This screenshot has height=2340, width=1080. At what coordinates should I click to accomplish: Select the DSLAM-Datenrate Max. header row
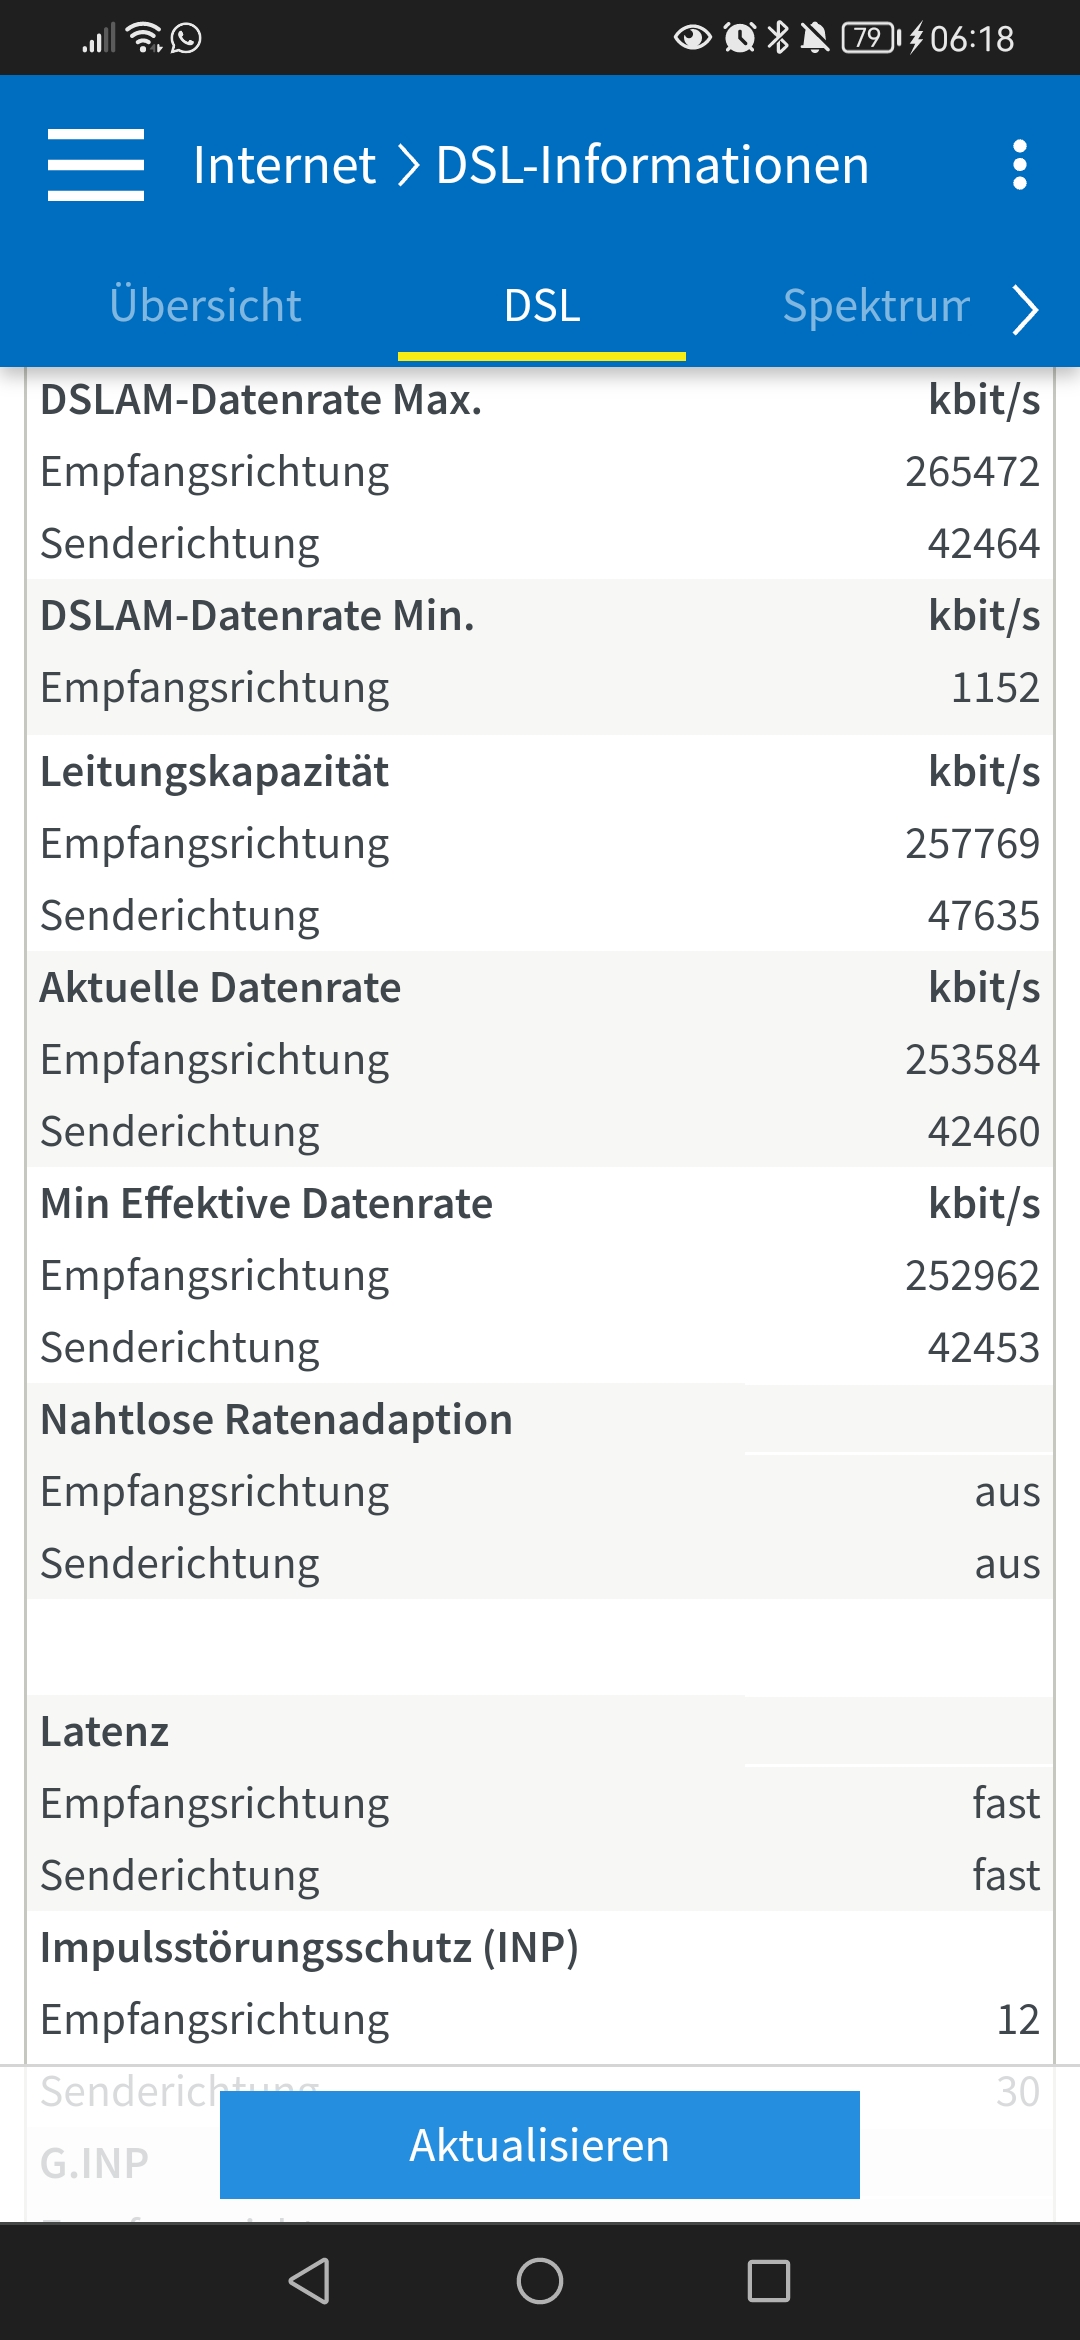(540, 400)
